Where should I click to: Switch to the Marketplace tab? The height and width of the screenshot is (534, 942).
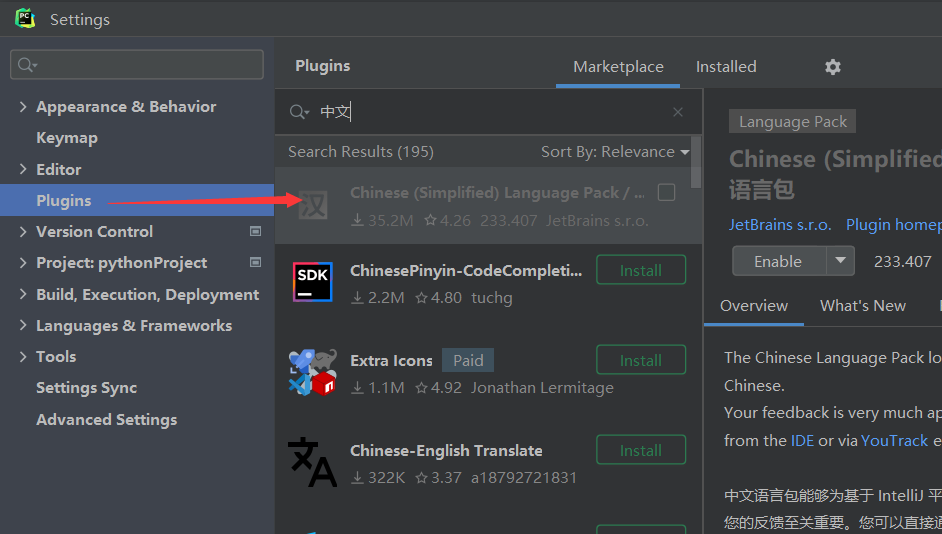click(x=618, y=67)
